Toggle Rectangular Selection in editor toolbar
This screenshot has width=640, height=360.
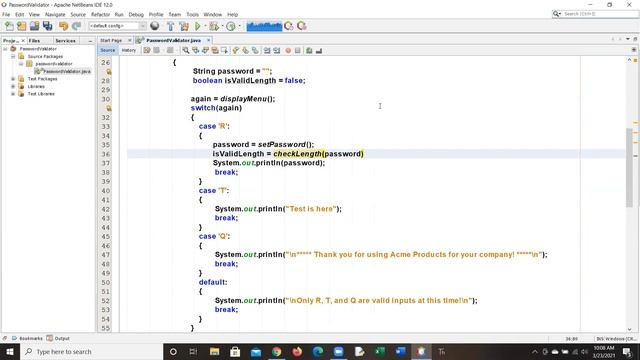coord(224,51)
